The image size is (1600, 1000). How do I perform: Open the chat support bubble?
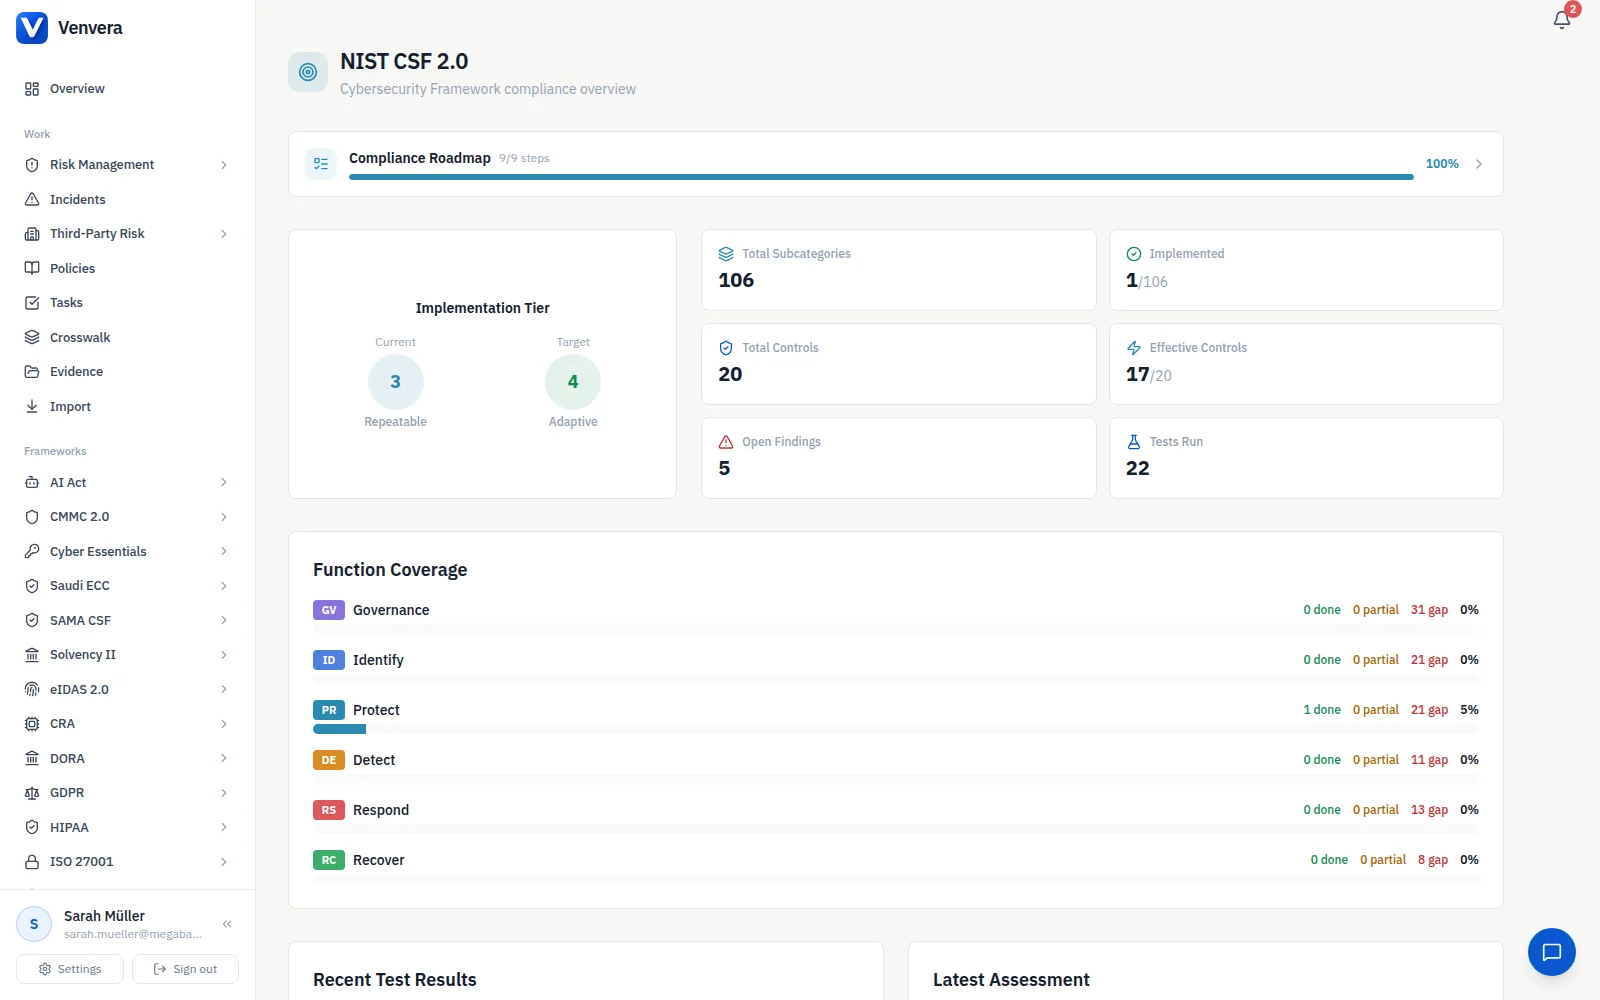[1551, 952]
